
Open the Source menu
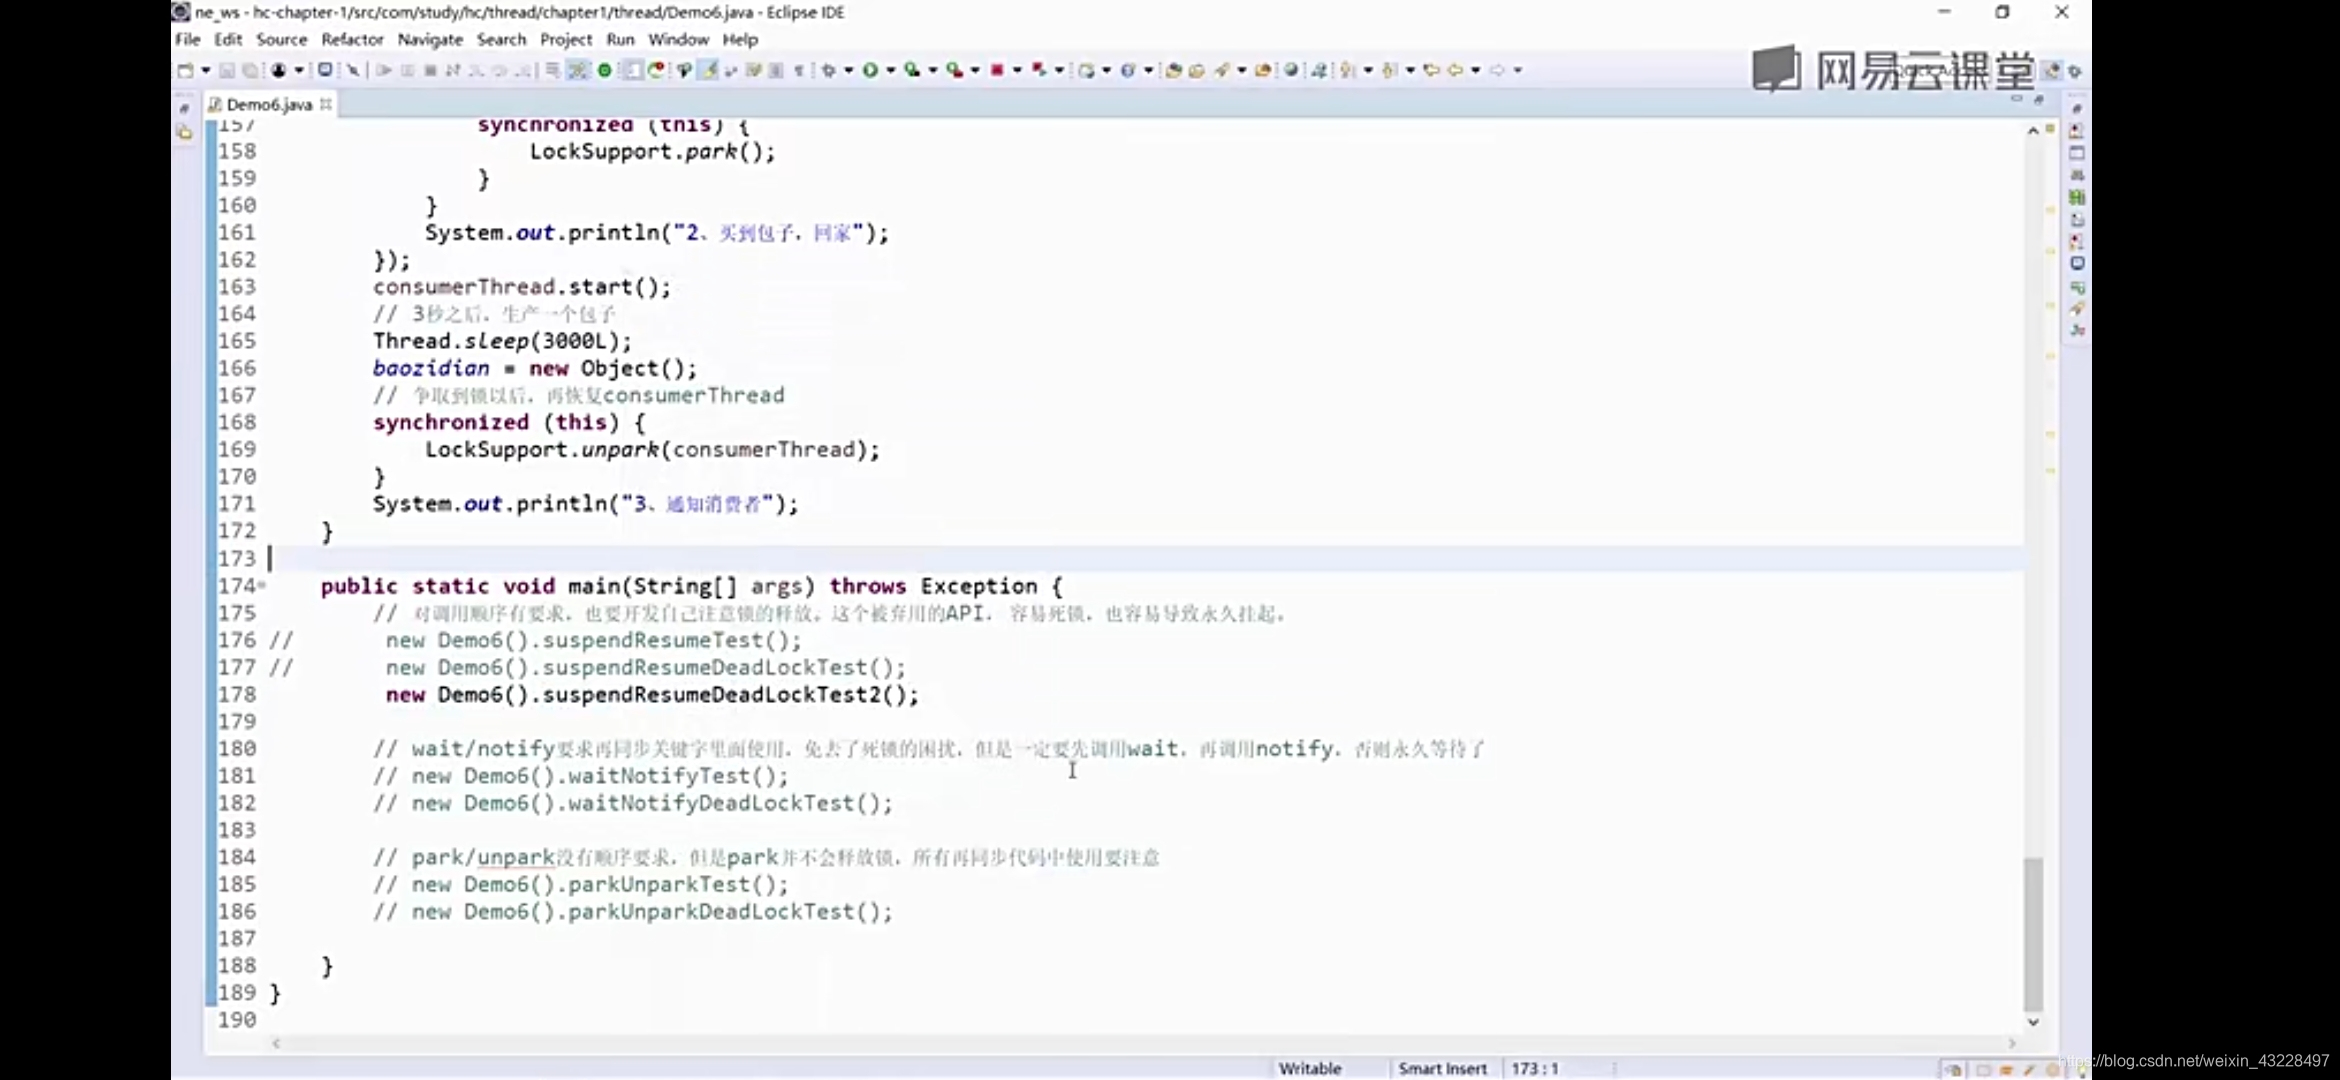click(282, 39)
